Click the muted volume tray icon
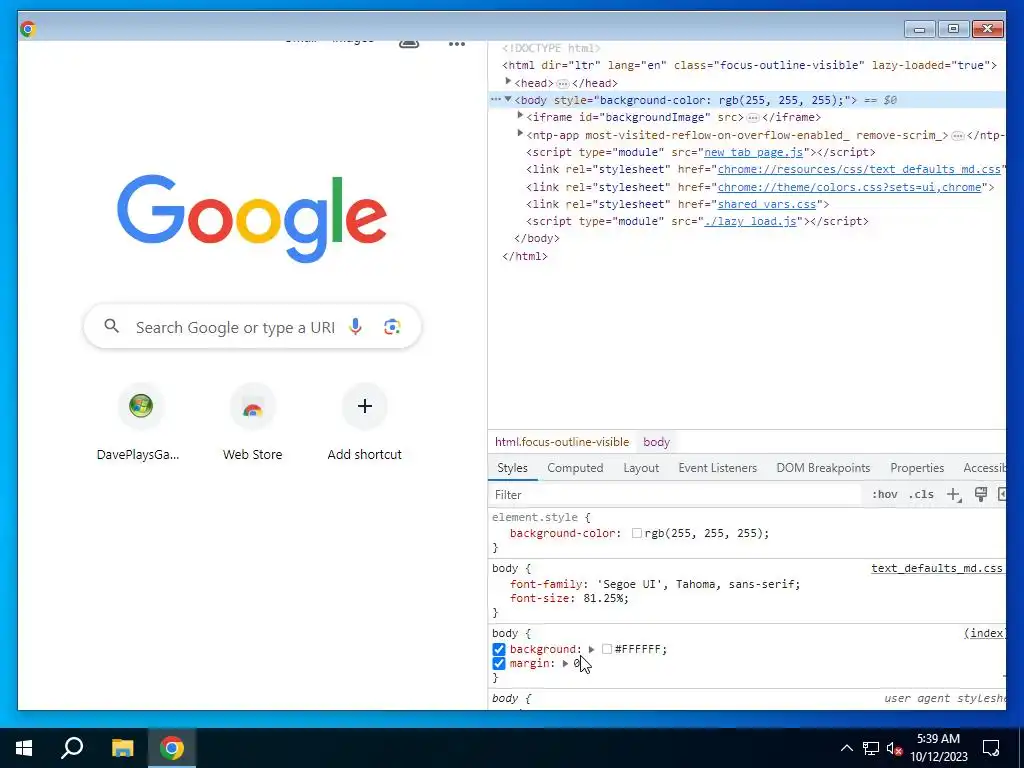Image resolution: width=1024 pixels, height=768 pixels. tap(894, 748)
